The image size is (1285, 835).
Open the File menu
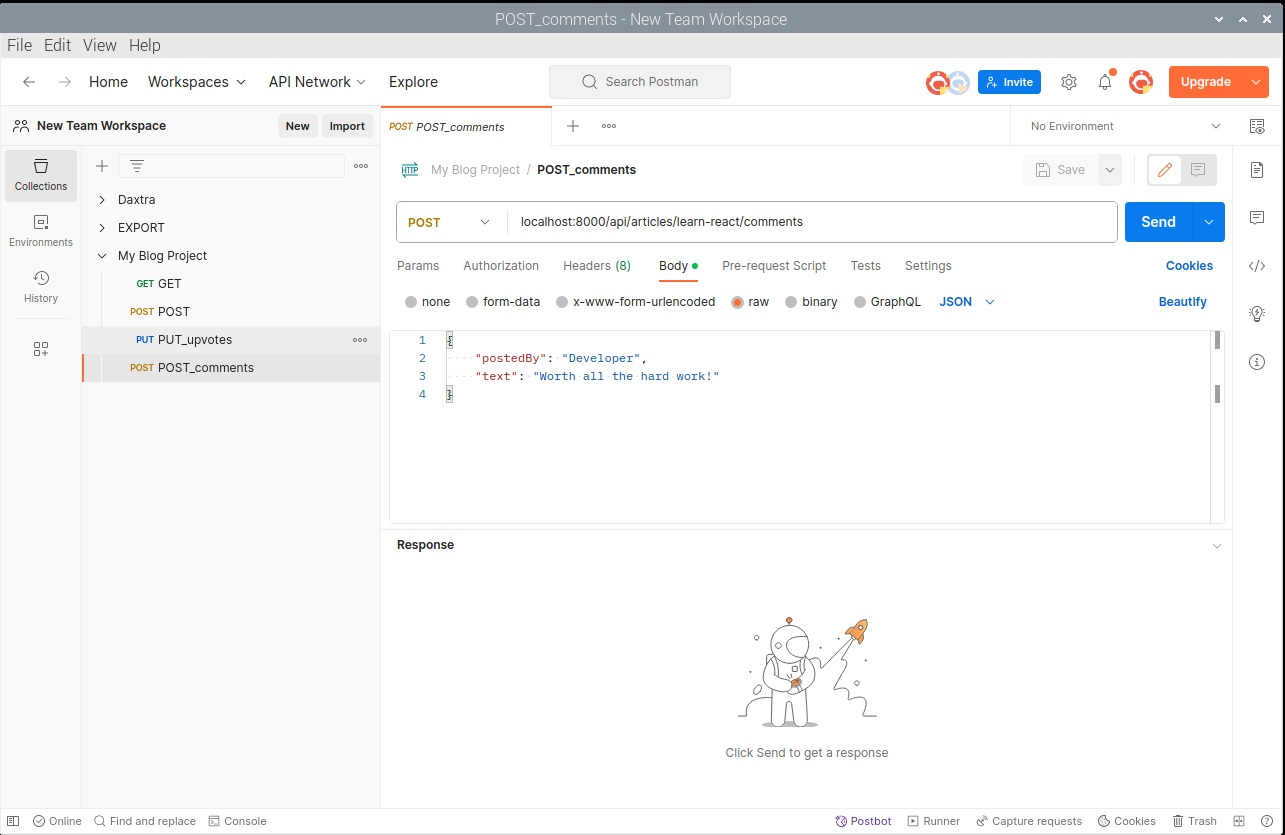(x=20, y=45)
